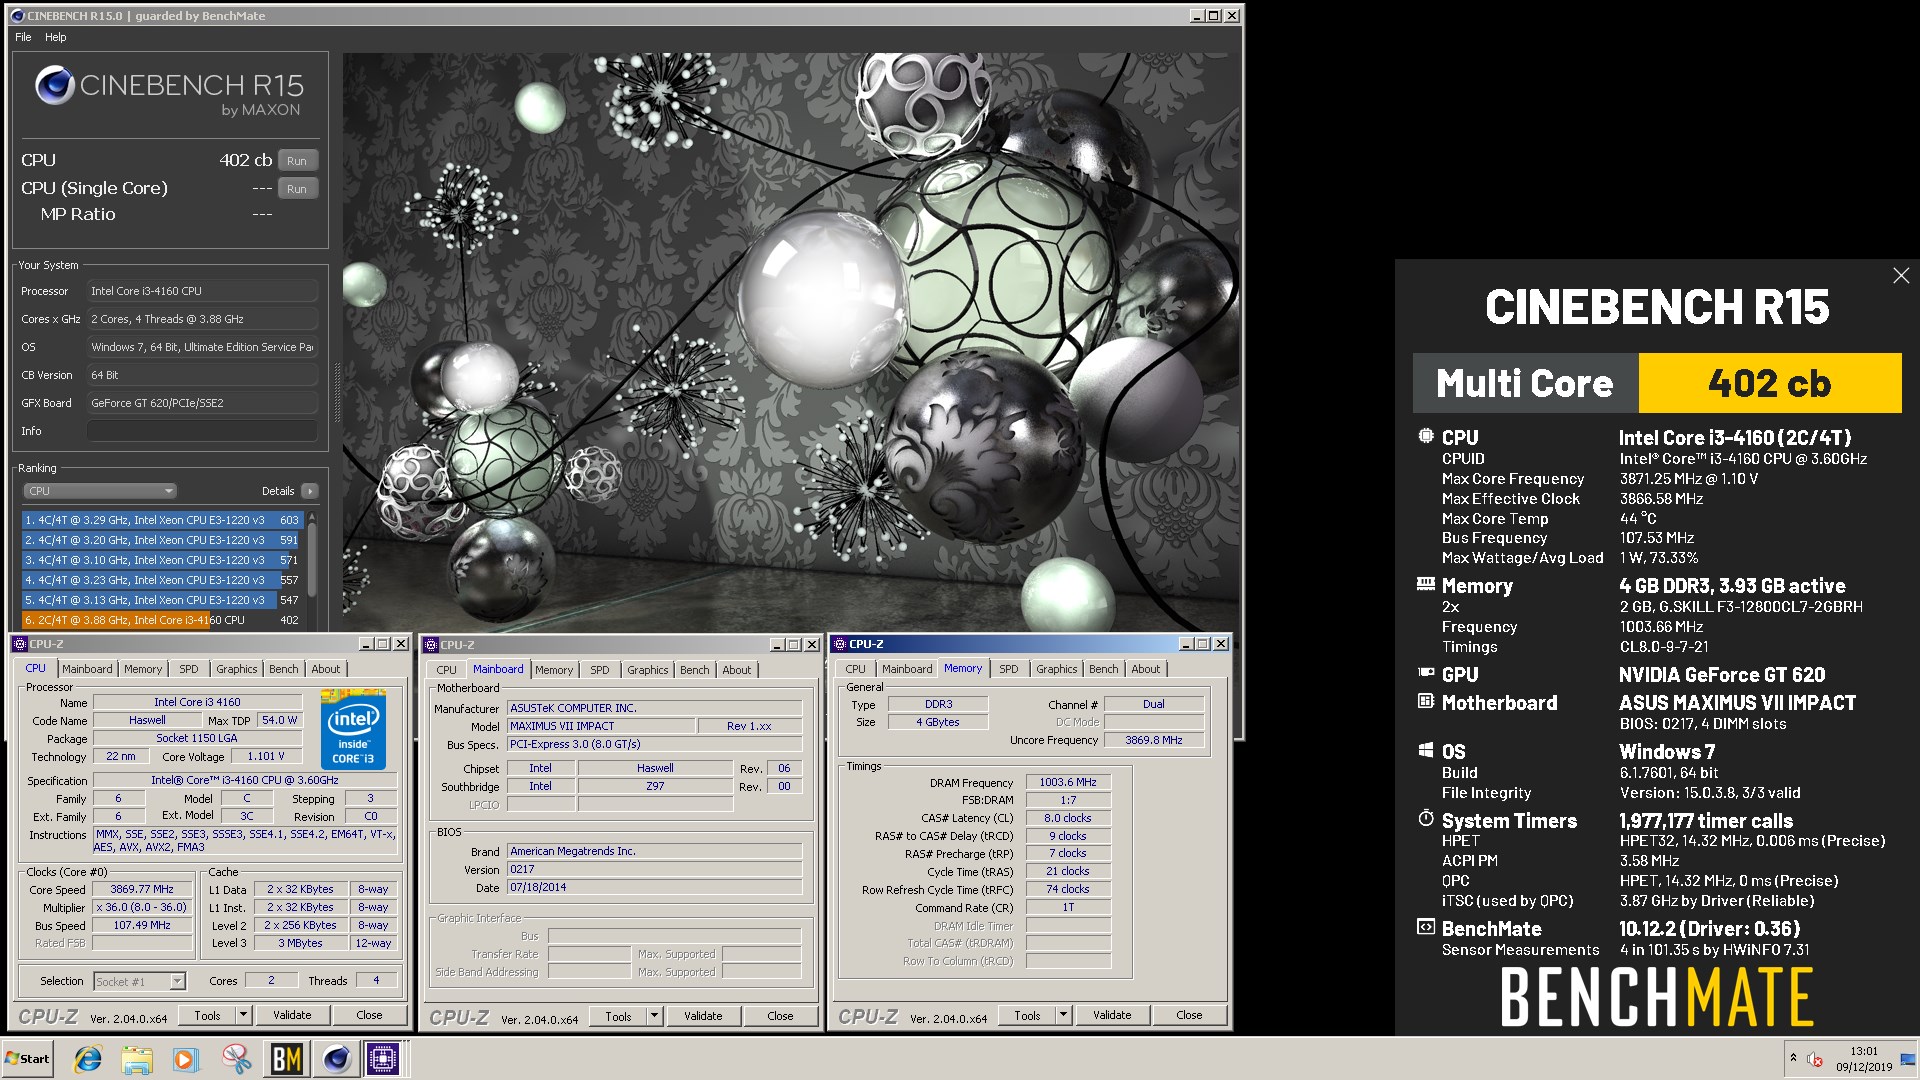Open Snipping Tool from the taskbar
Viewport: 1920px width, 1080px height.
pos(237,1059)
